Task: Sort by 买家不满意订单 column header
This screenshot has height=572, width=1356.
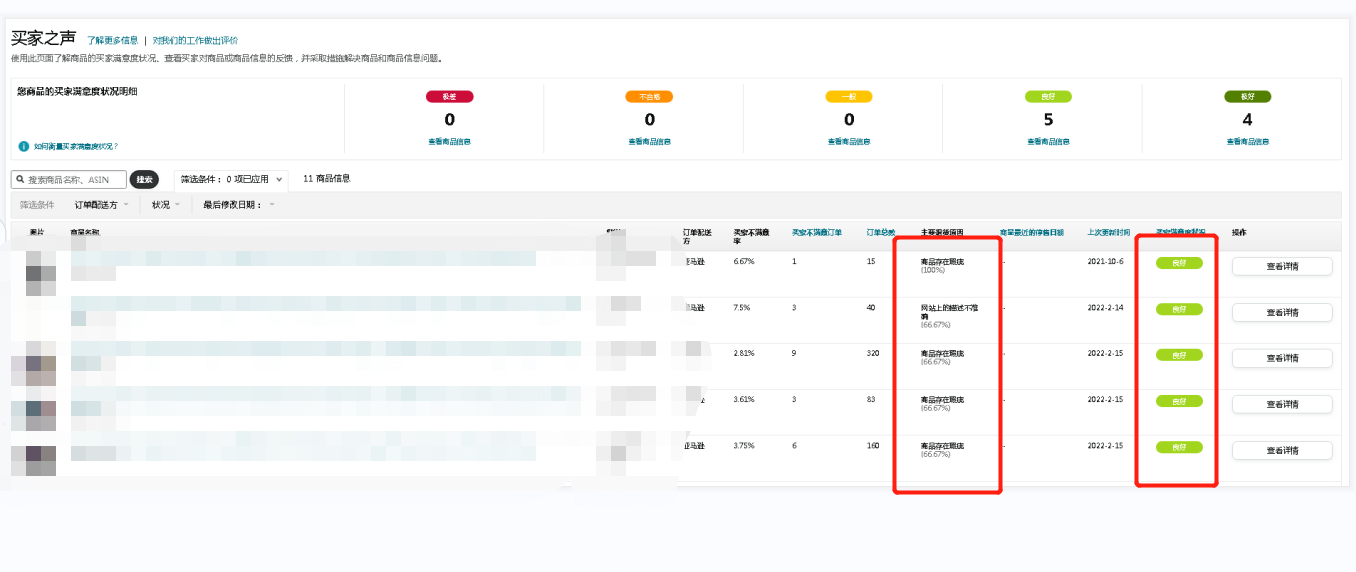Action: [816, 232]
